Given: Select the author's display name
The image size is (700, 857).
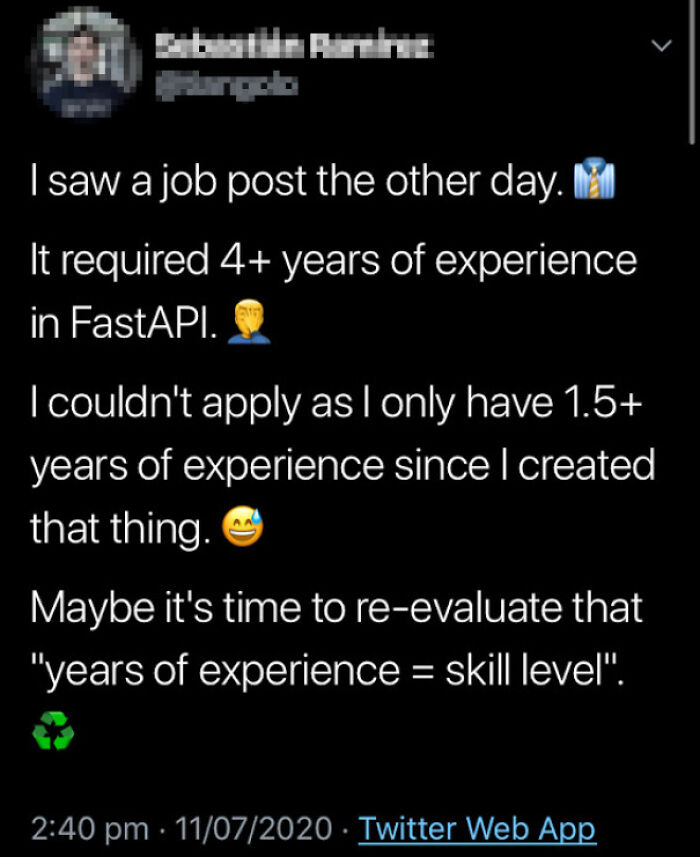Looking at the screenshot, I should coord(295,47).
